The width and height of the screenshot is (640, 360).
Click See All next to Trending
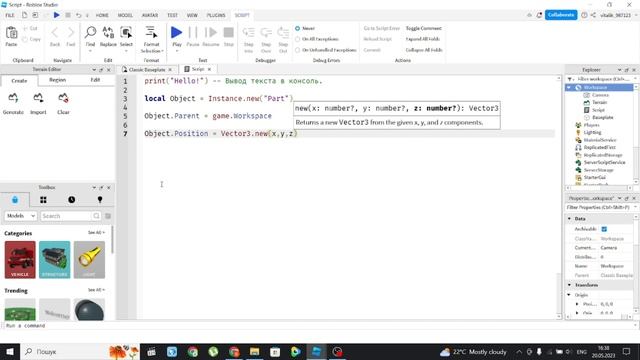(x=96, y=290)
